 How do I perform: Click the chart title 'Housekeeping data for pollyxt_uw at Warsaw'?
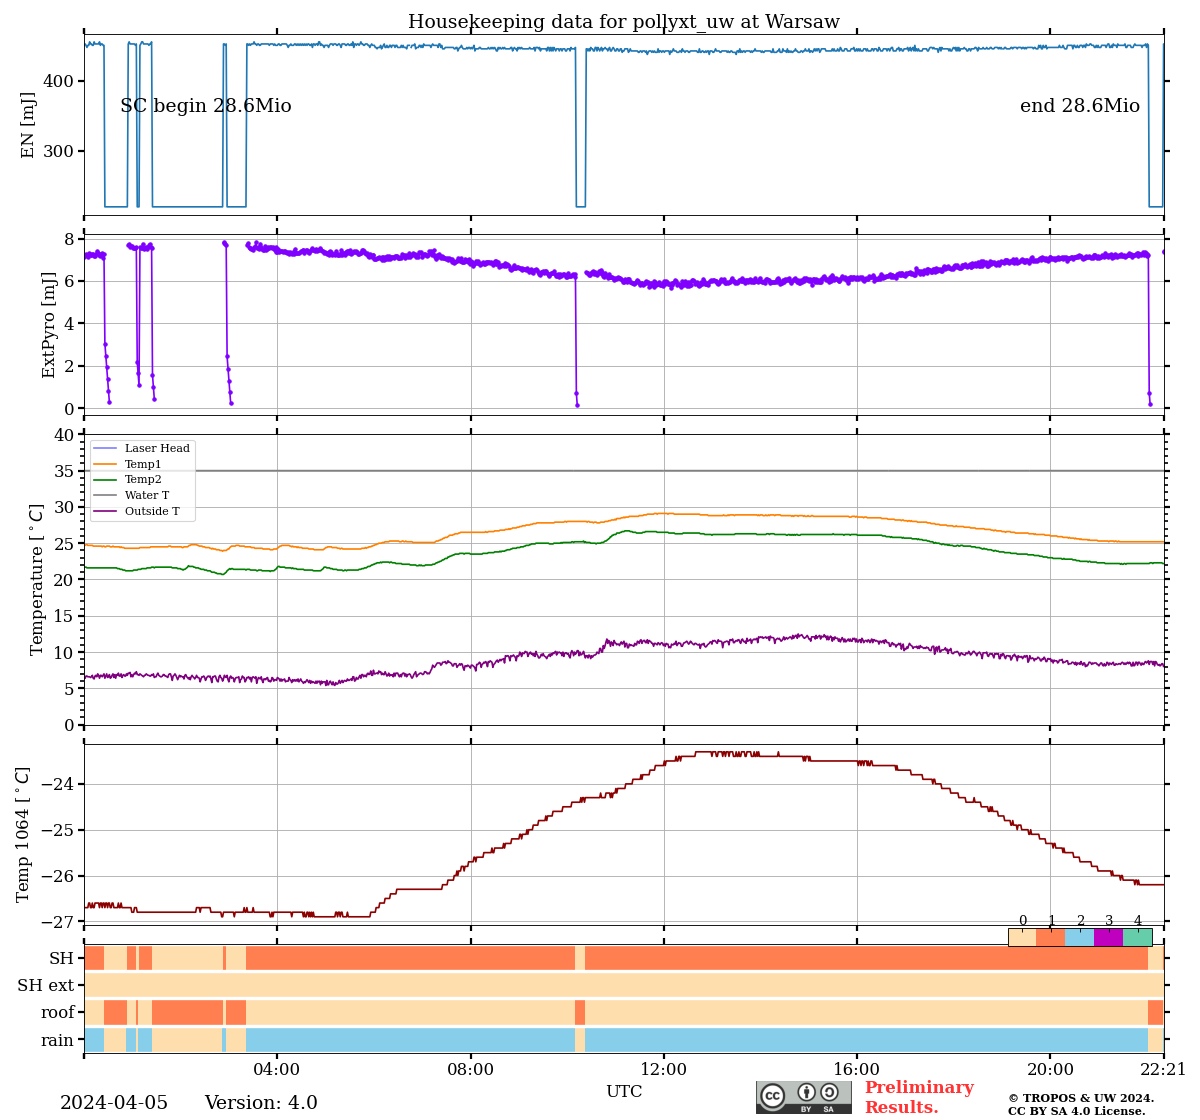point(624,22)
